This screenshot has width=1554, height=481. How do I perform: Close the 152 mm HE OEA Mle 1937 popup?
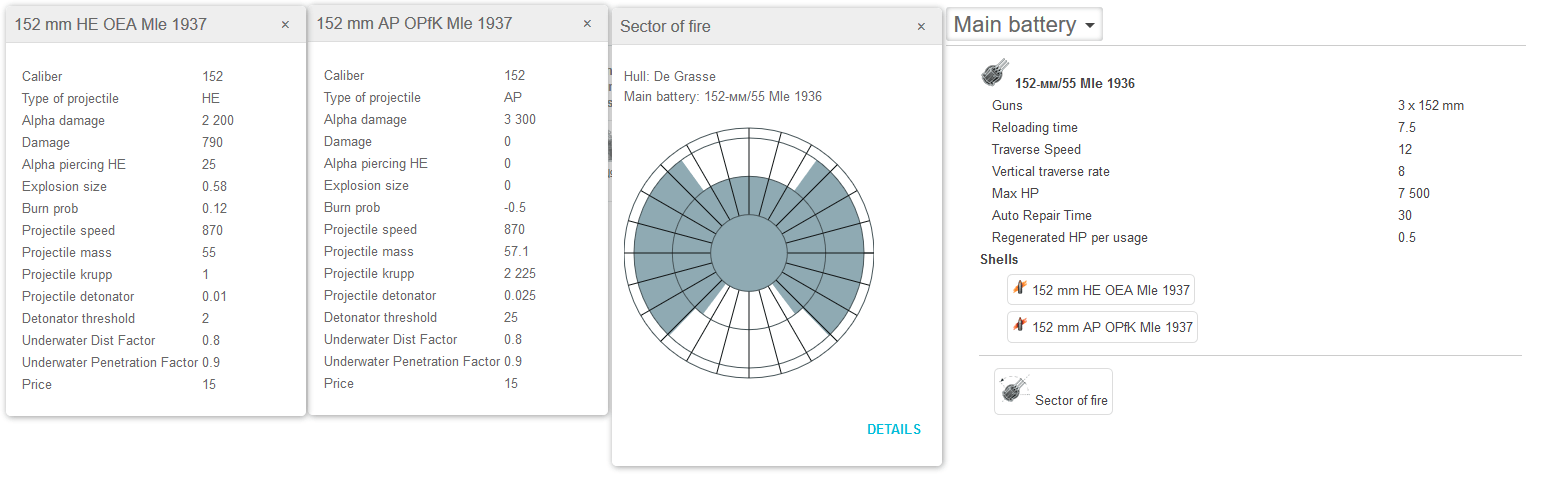click(x=285, y=25)
